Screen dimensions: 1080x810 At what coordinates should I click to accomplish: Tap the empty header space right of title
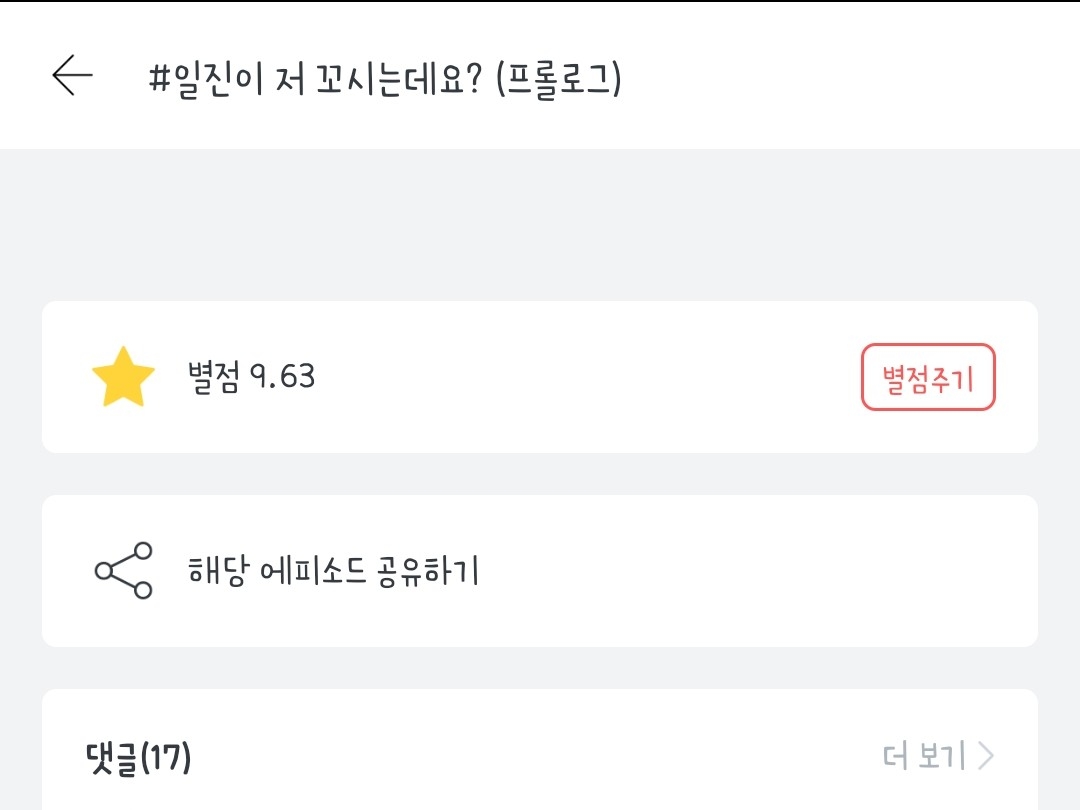click(850, 76)
